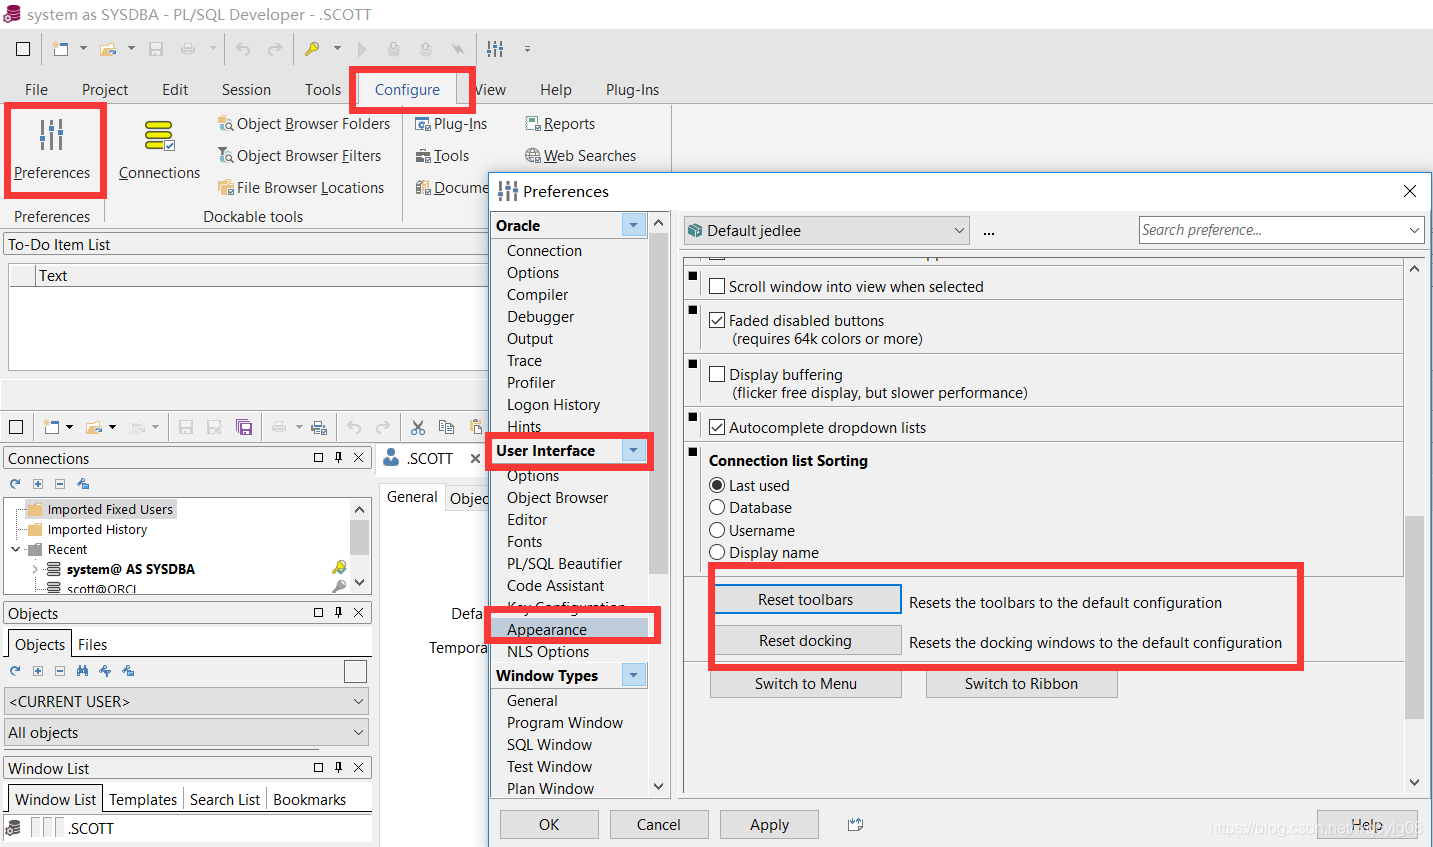Click the scissors Cut icon
The width and height of the screenshot is (1433, 847).
click(417, 426)
